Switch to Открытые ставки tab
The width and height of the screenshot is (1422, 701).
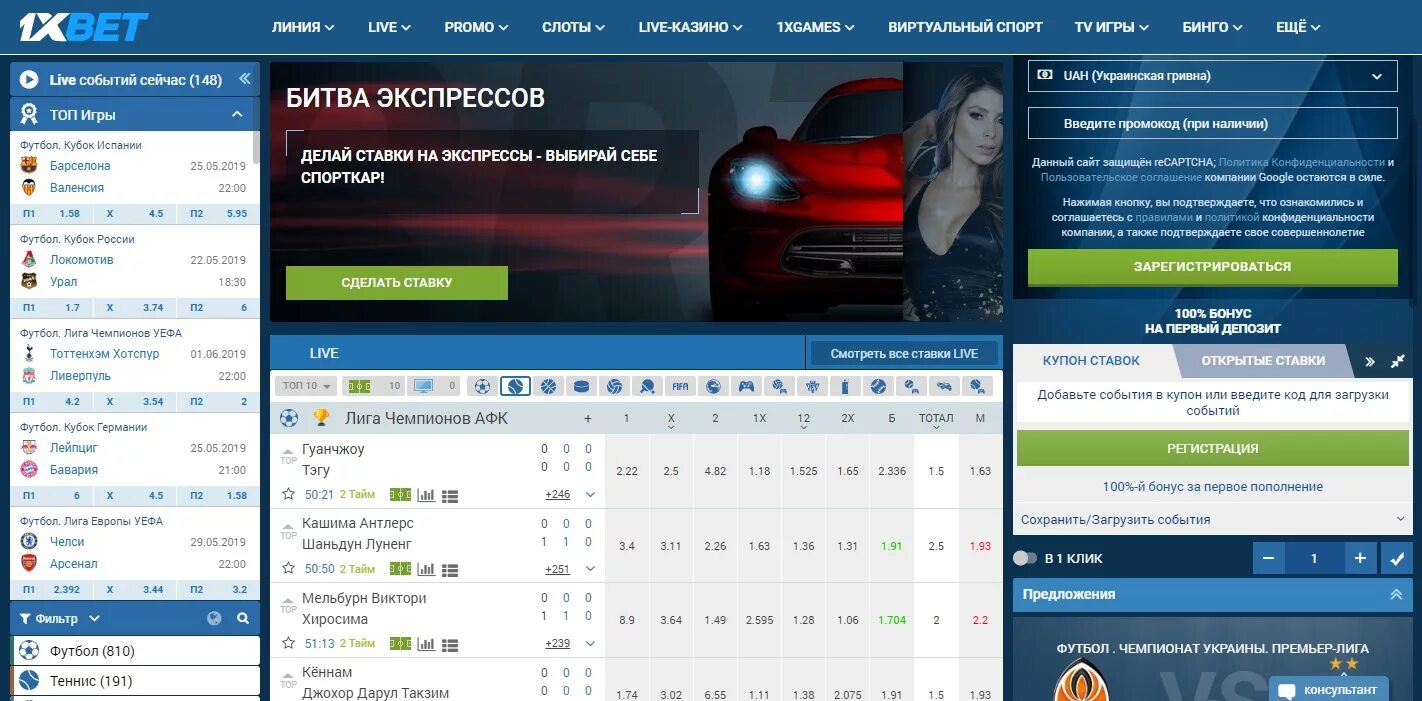1263,361
